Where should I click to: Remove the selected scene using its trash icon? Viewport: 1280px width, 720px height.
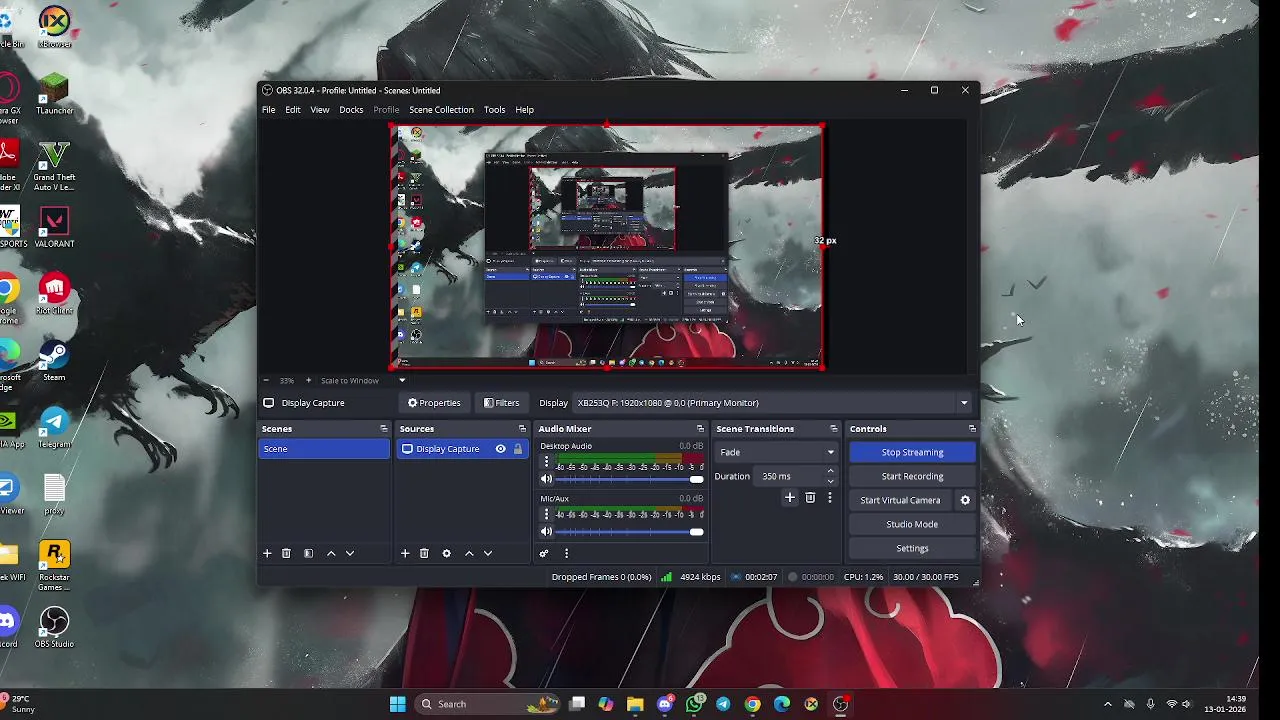coord(286,553)
